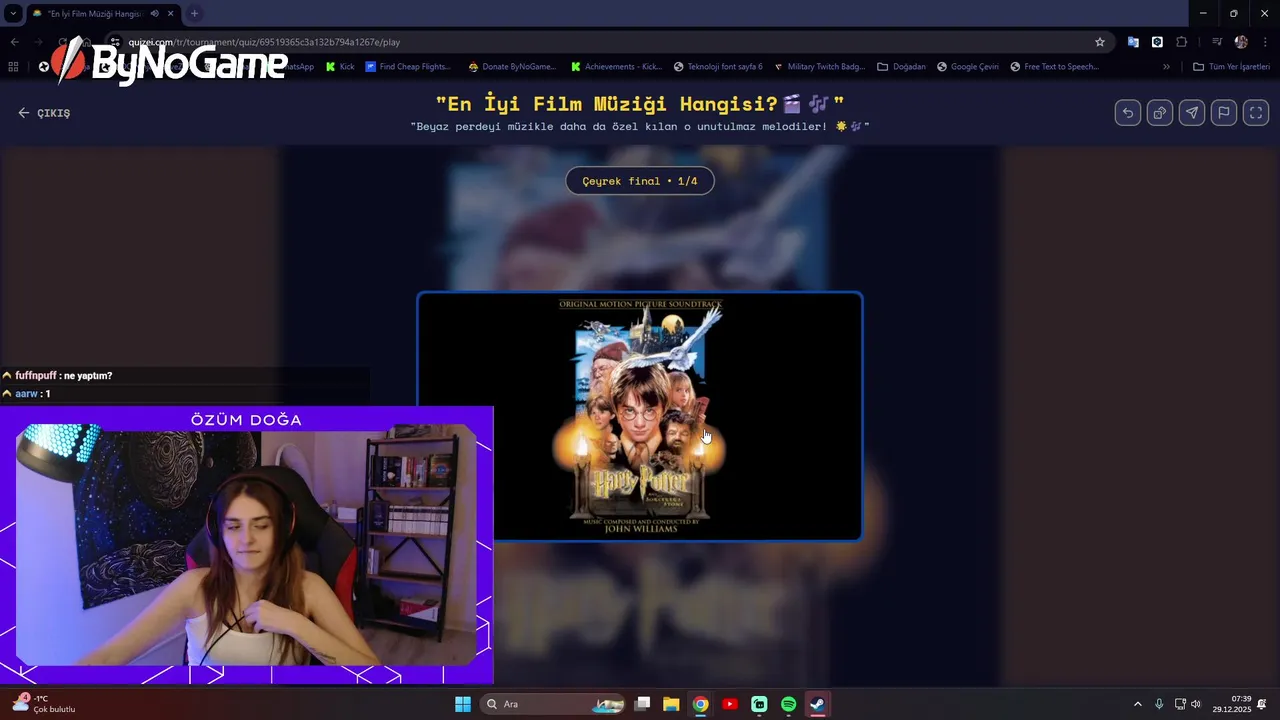Viewport: 1280px width, 720px height.
Task: Click the translate extension icon in toolbar
Action: 1133,42
